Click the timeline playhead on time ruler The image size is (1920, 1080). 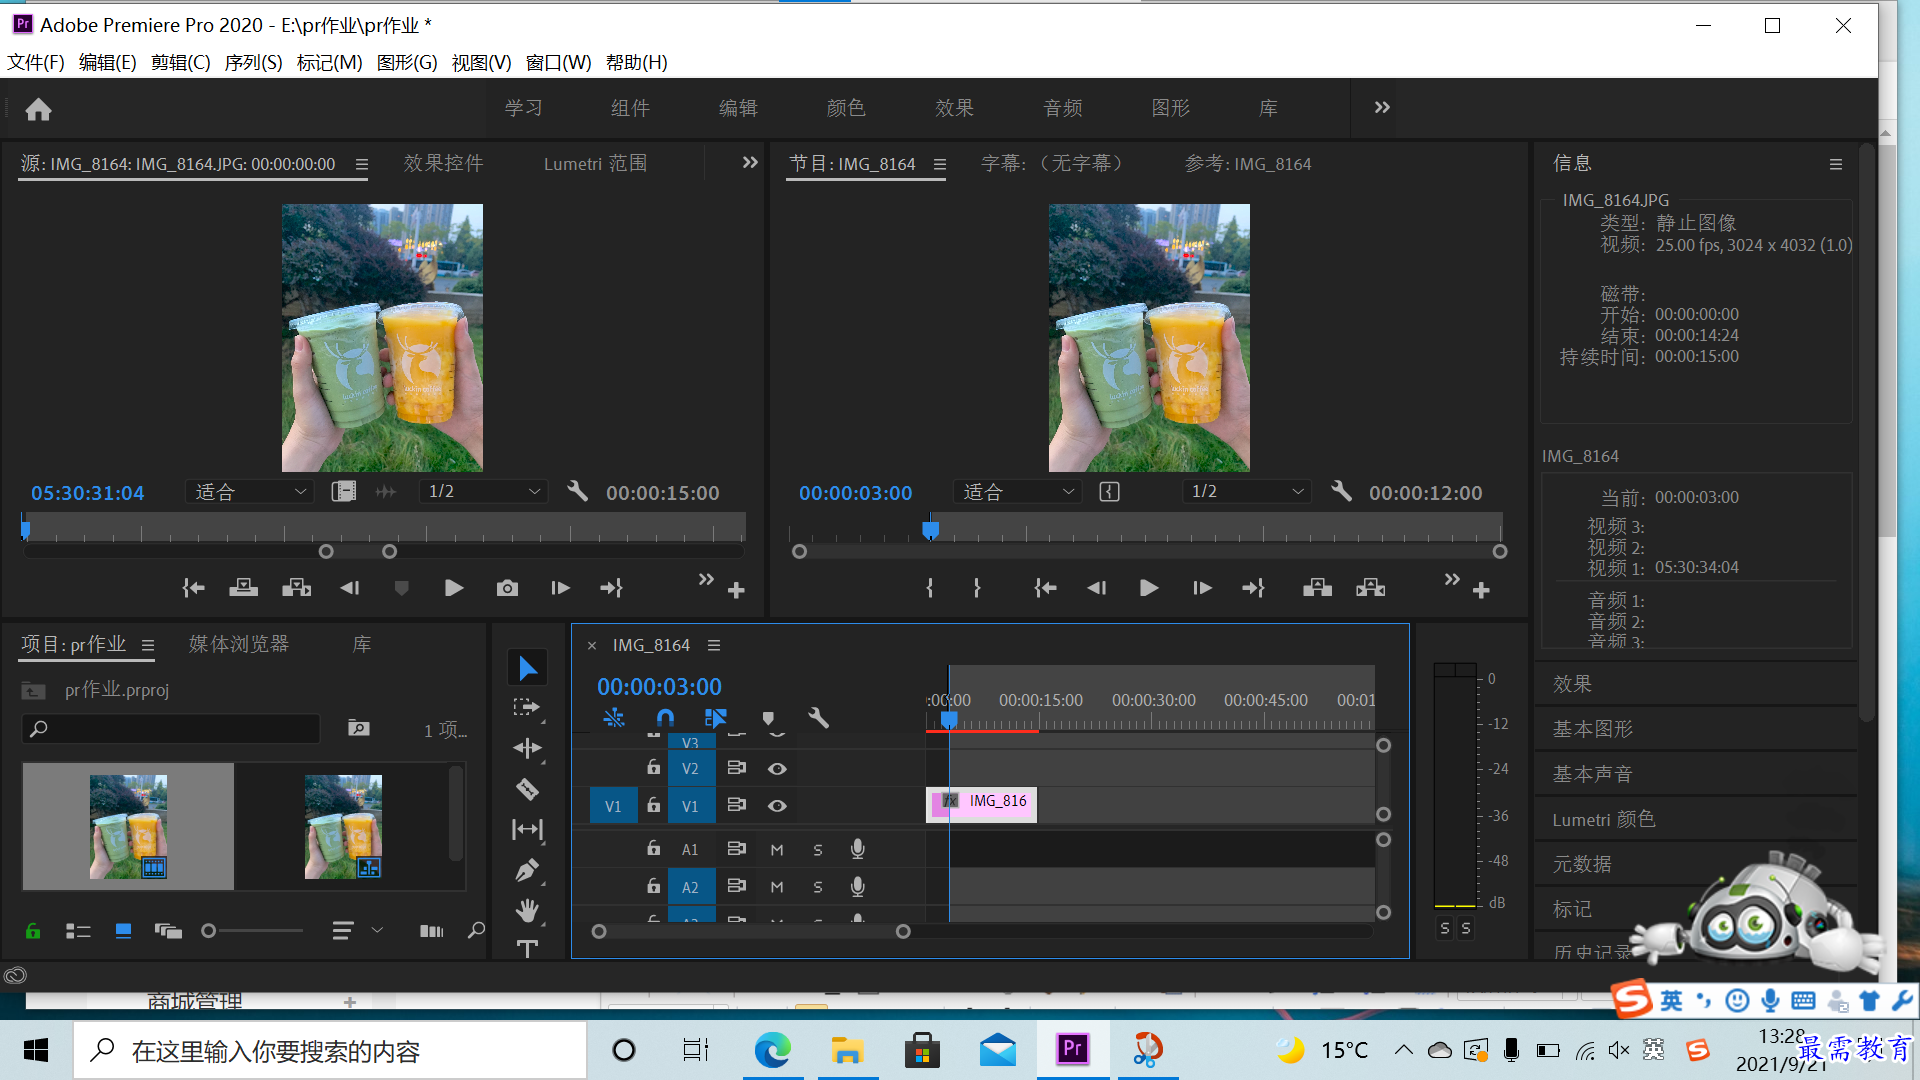(x=949, y=719)
